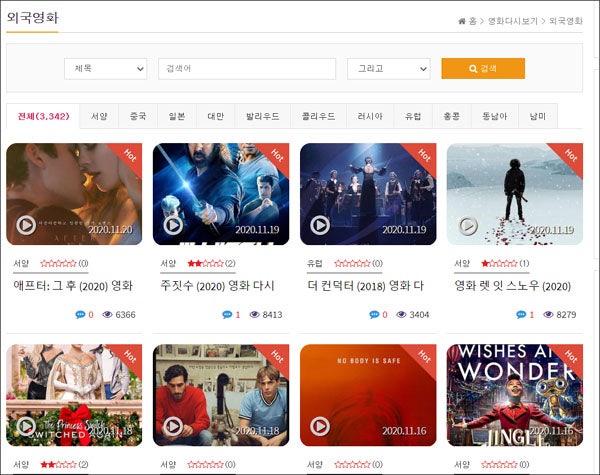Screen dimensions: 600x475
Task: Click star rating of 주짓수 (2)
Action: tap(205, 263)
